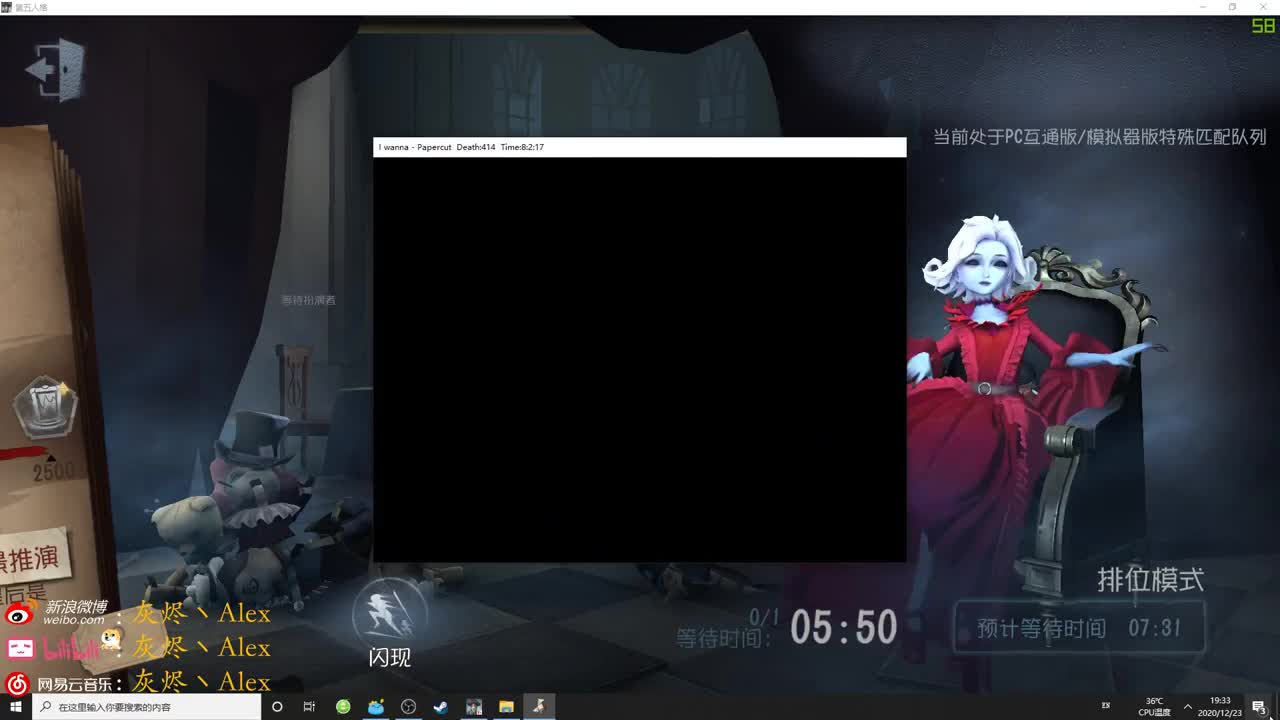Click the game window icon on the taskbar
The width and height of the screenshot is (1280, 720).
click(x=538, y=706)
